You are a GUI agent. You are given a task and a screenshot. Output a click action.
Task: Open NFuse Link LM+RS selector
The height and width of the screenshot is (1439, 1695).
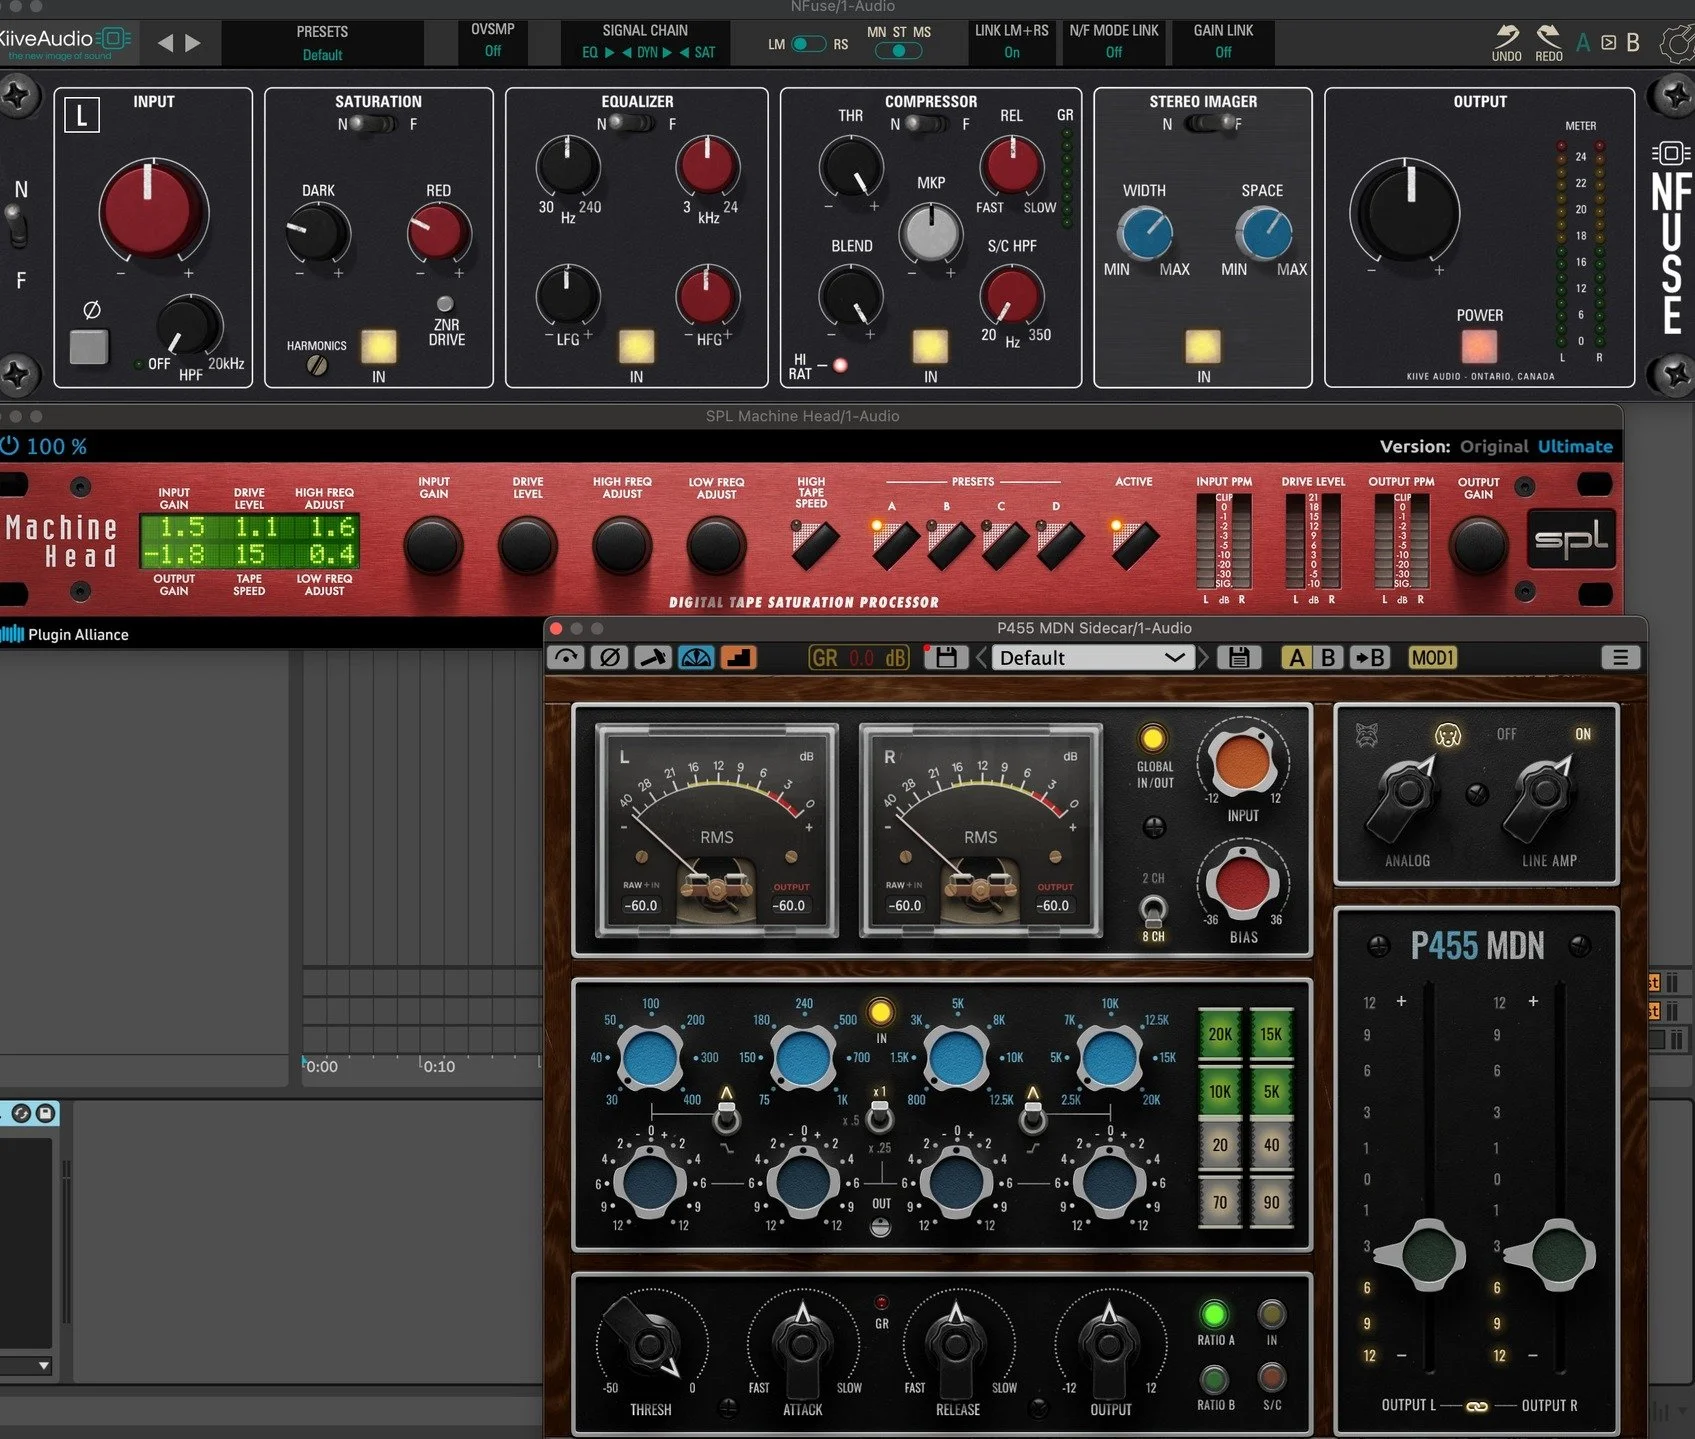[x=1011, y=41]
